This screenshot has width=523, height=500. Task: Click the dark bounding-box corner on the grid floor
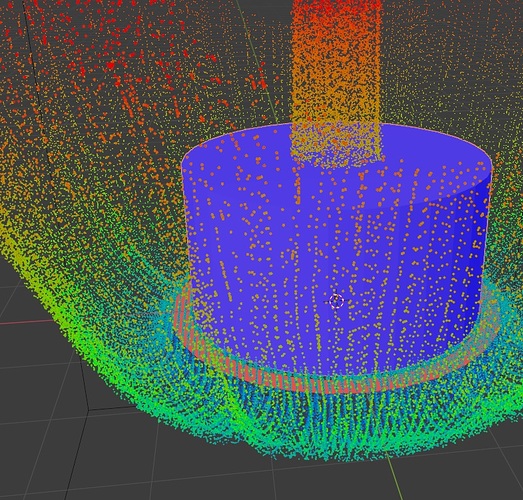[89, 410]
